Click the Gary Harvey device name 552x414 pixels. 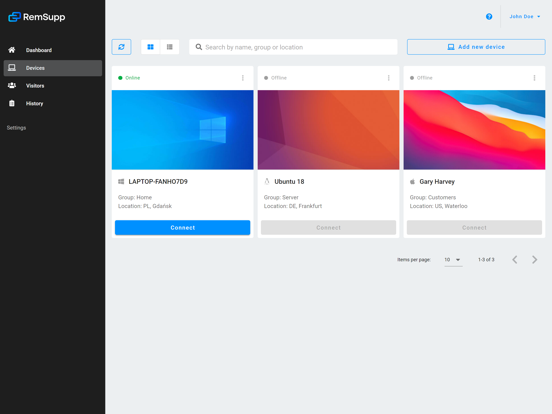(x=437, y=182)
